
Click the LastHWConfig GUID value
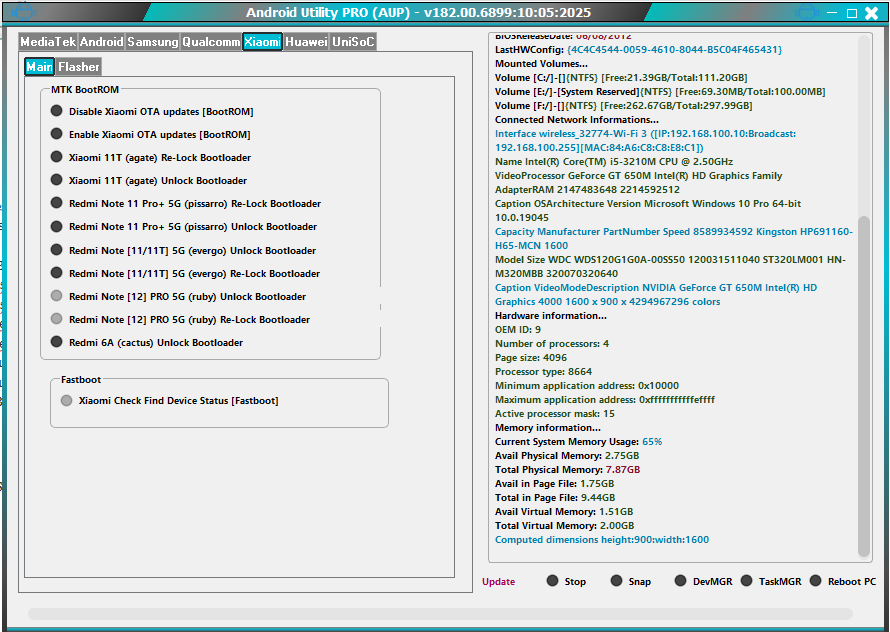pos(674,50)
